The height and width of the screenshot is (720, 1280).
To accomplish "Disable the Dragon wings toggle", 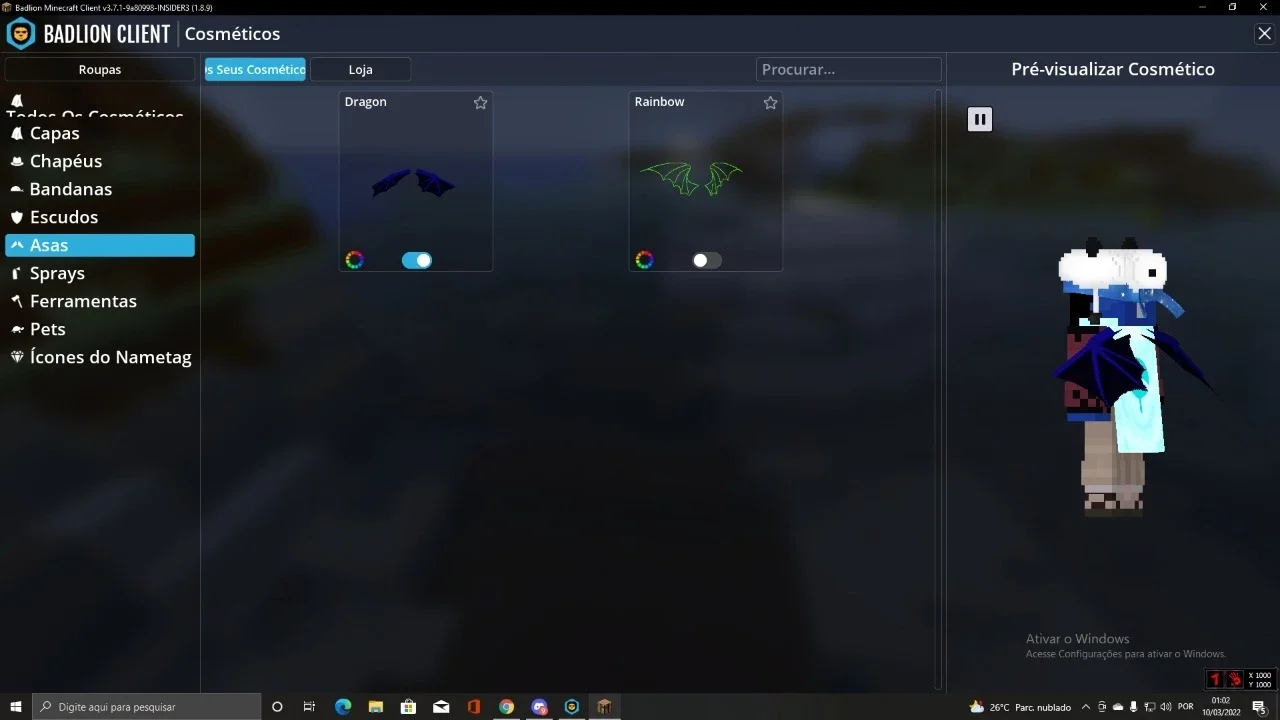I will (417, 260).
